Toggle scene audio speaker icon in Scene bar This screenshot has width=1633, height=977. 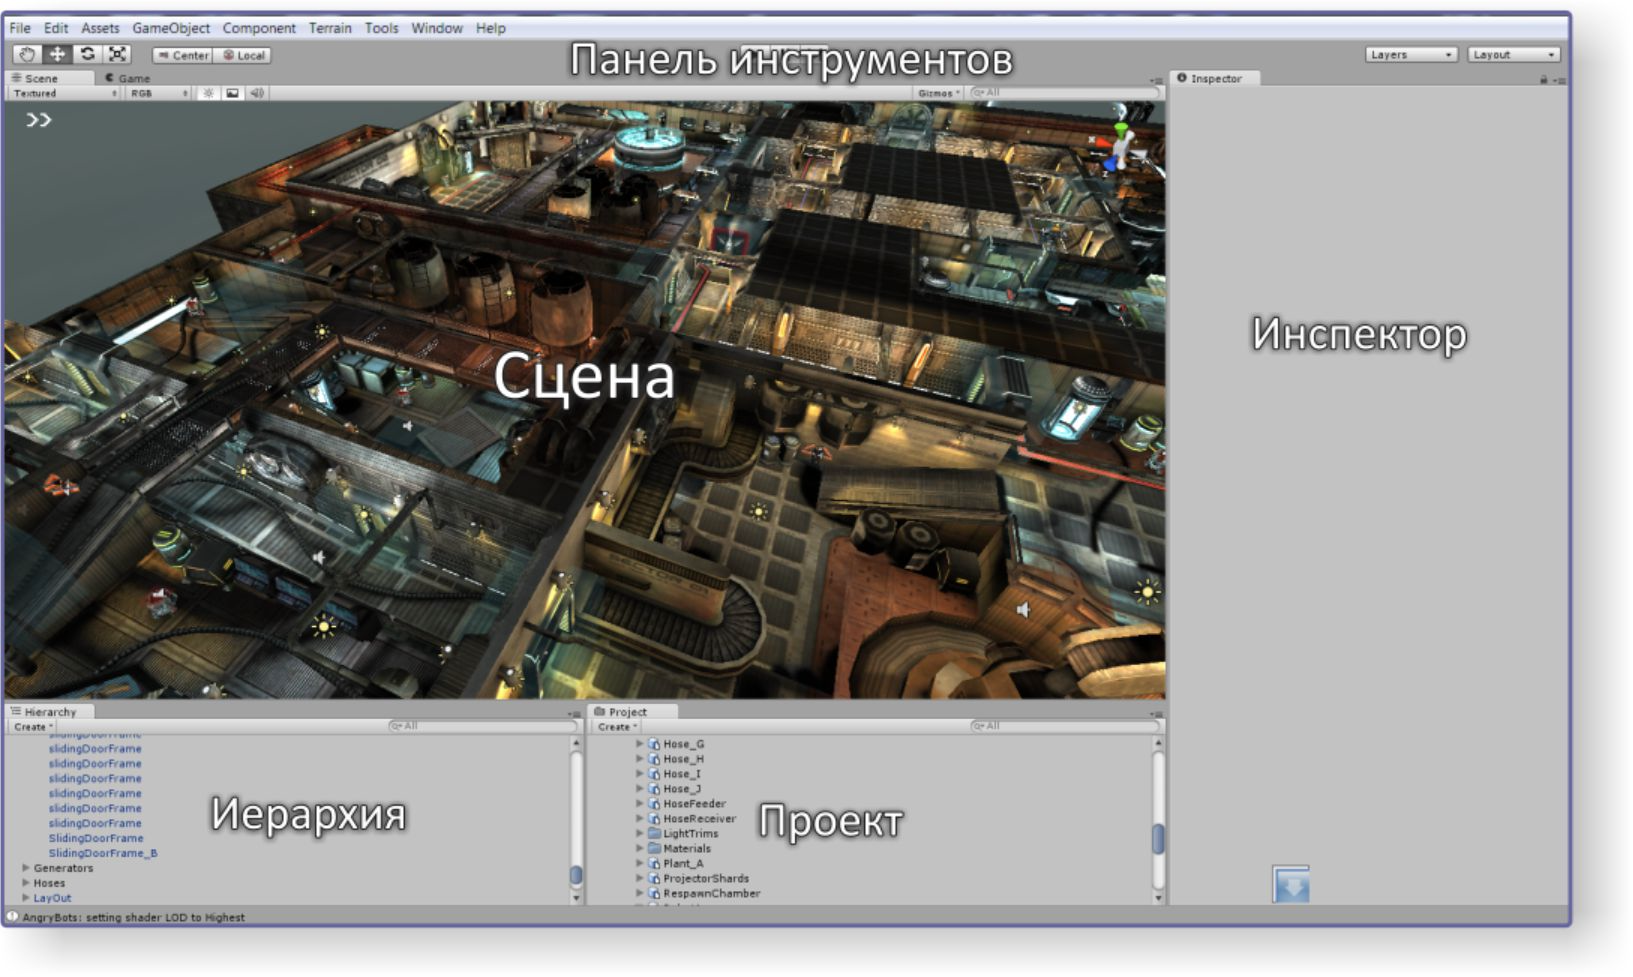257,93
